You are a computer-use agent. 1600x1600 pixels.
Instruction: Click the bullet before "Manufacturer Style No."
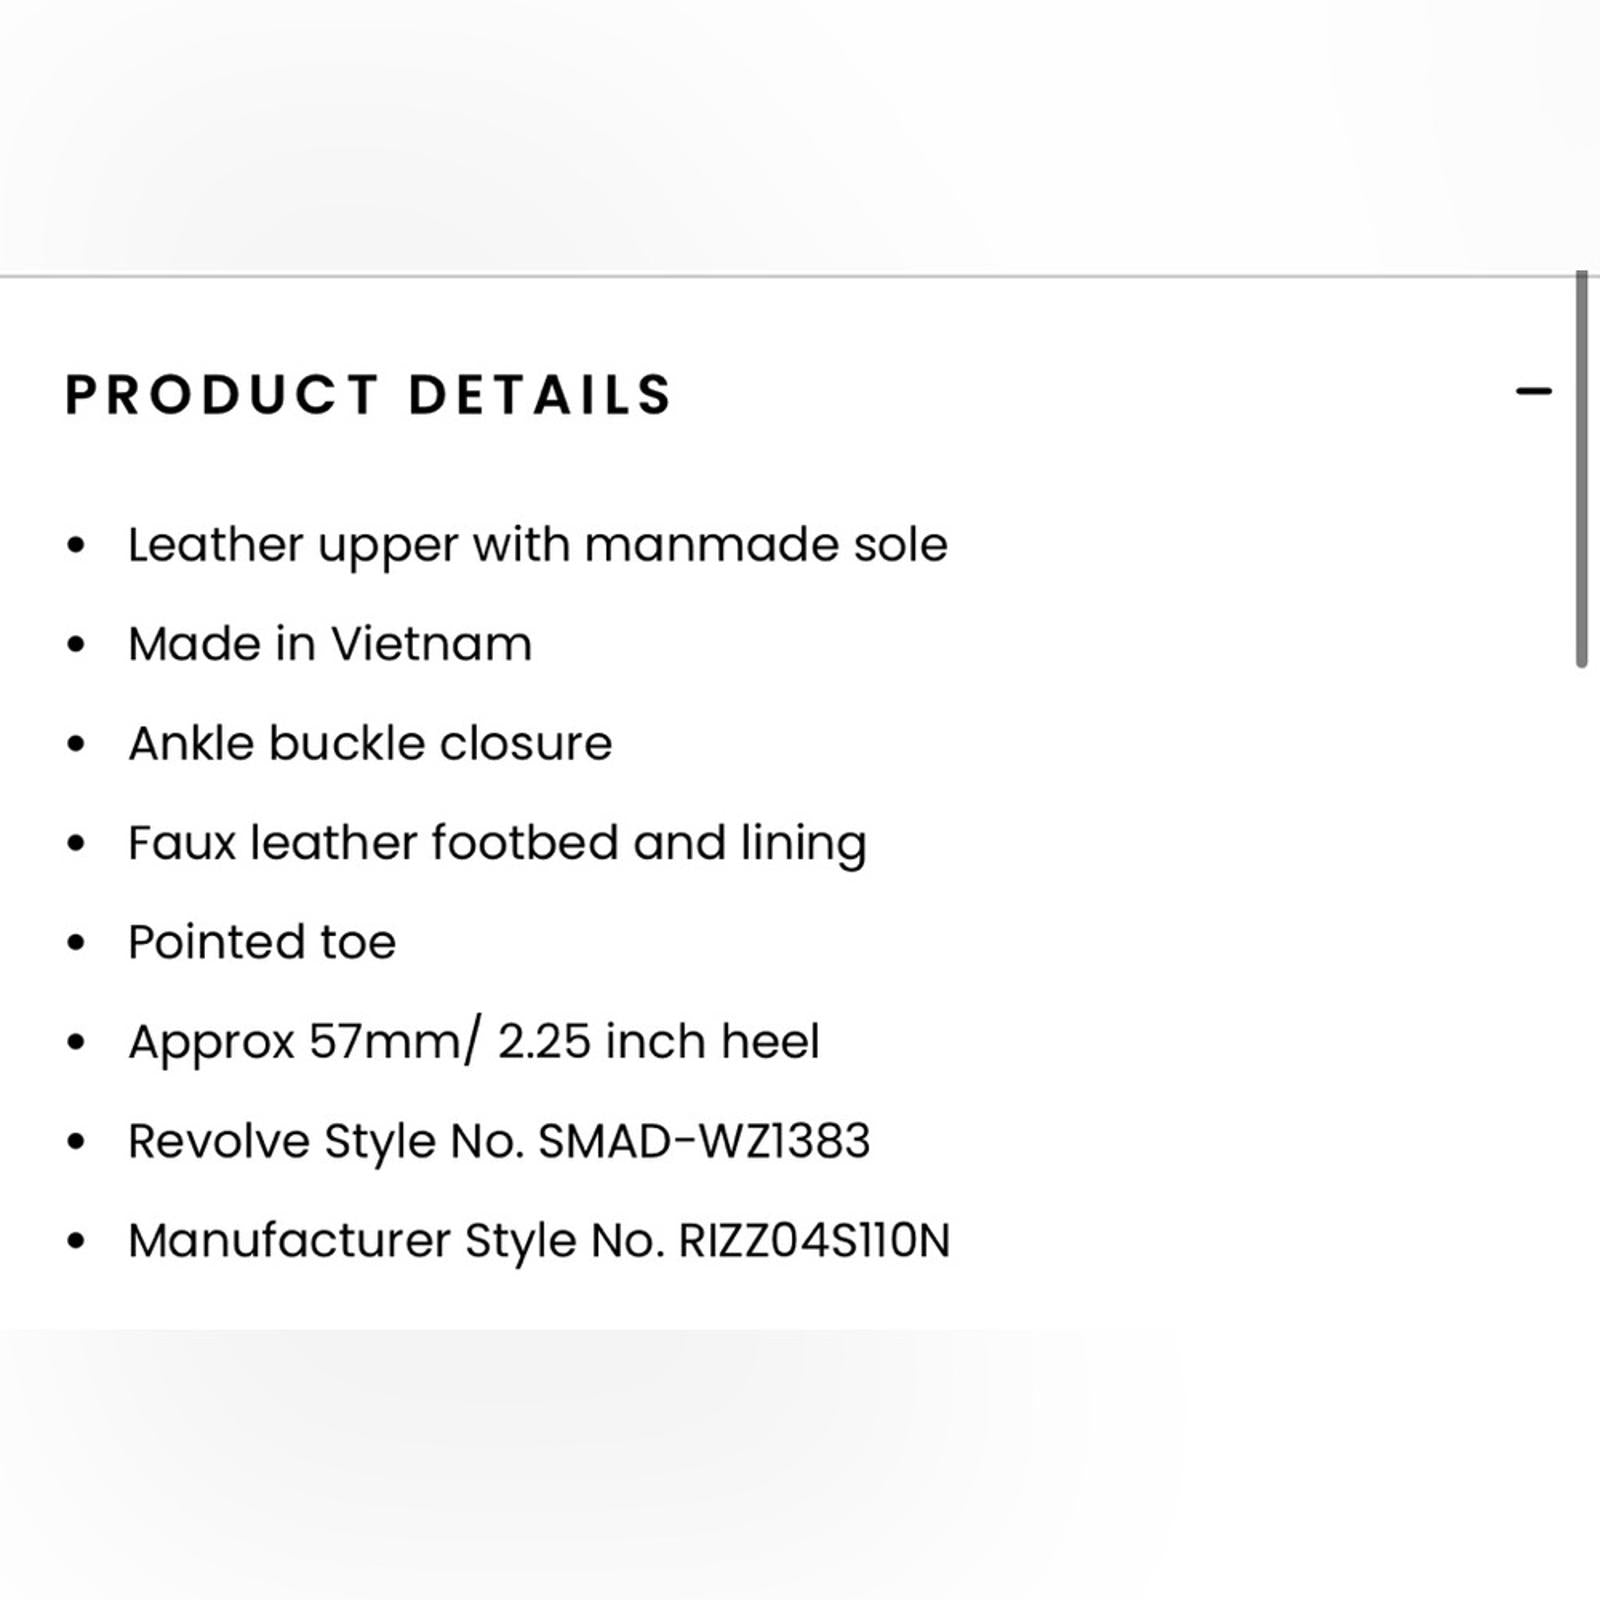tap(76, 1241)
